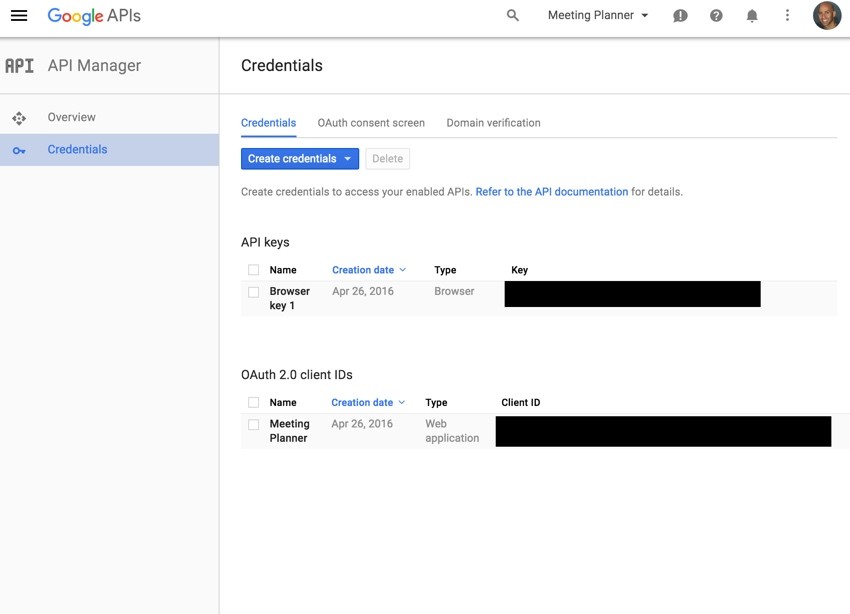This screenshot has width=850, height=614.
Task: Open the three-dot more options menu
Action: (787, 15)
